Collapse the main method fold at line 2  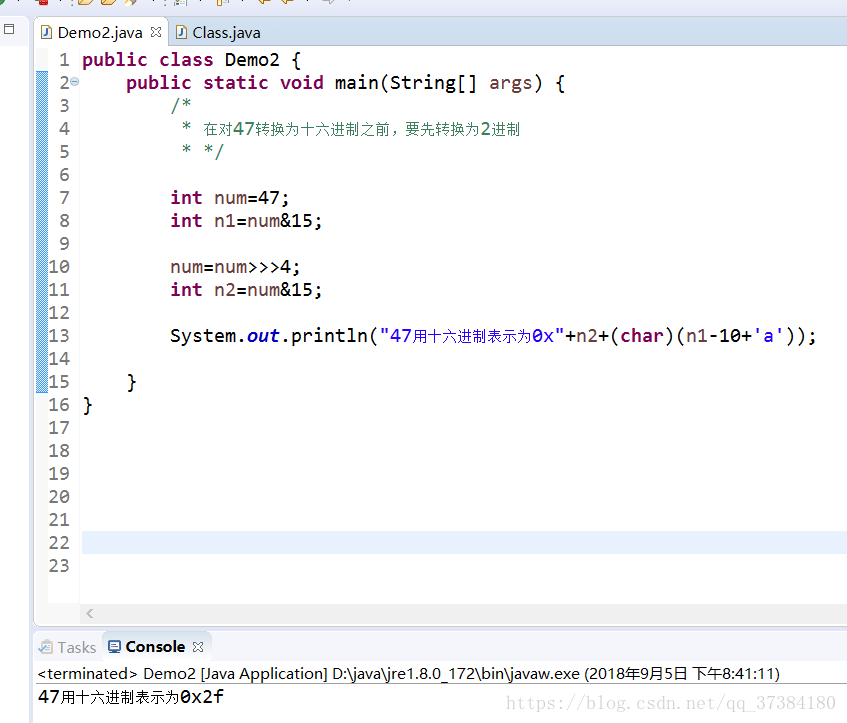(x=75, y=82)
